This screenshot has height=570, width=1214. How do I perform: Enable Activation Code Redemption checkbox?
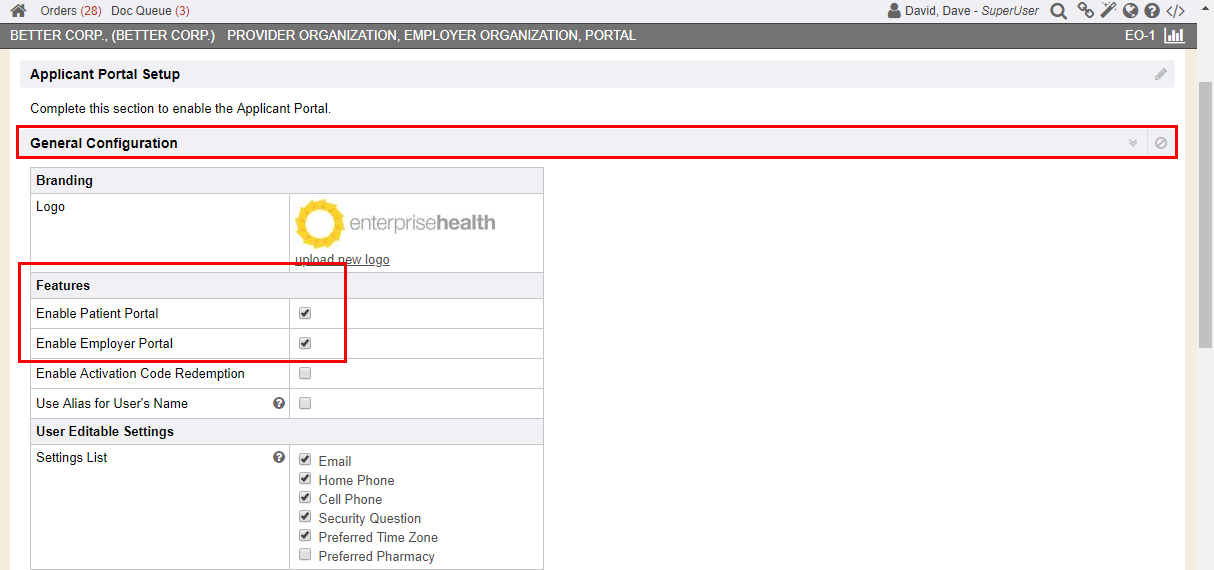click(x=305, y=373)
